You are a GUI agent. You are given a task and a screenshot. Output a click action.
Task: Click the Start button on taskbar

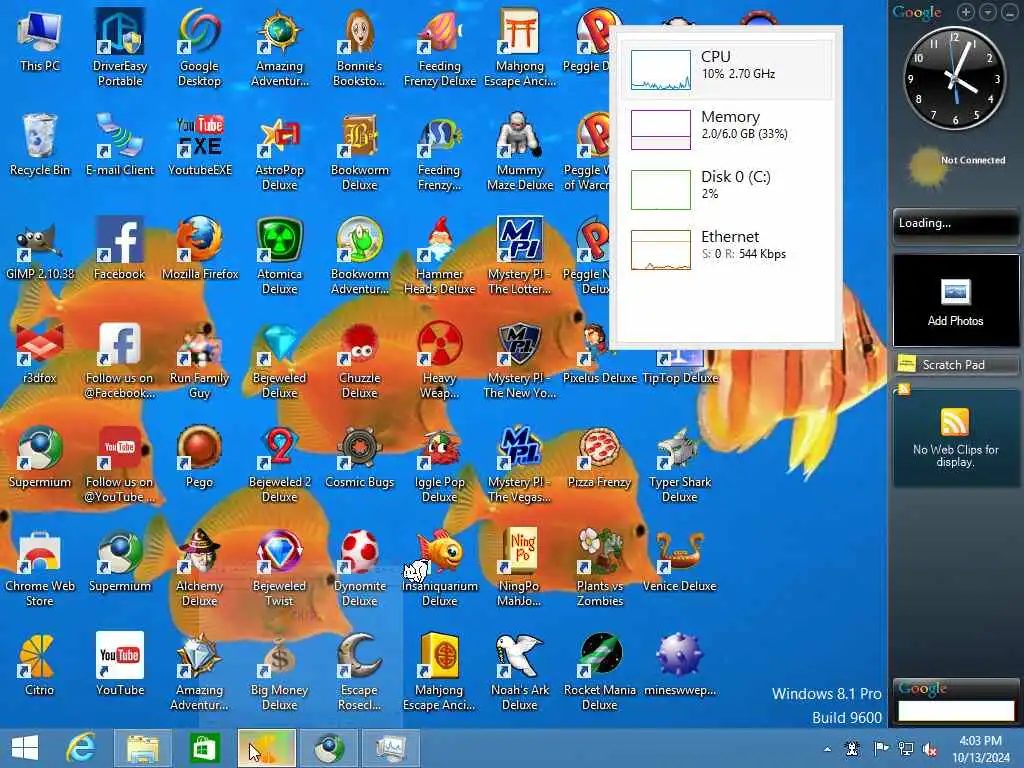25,748
